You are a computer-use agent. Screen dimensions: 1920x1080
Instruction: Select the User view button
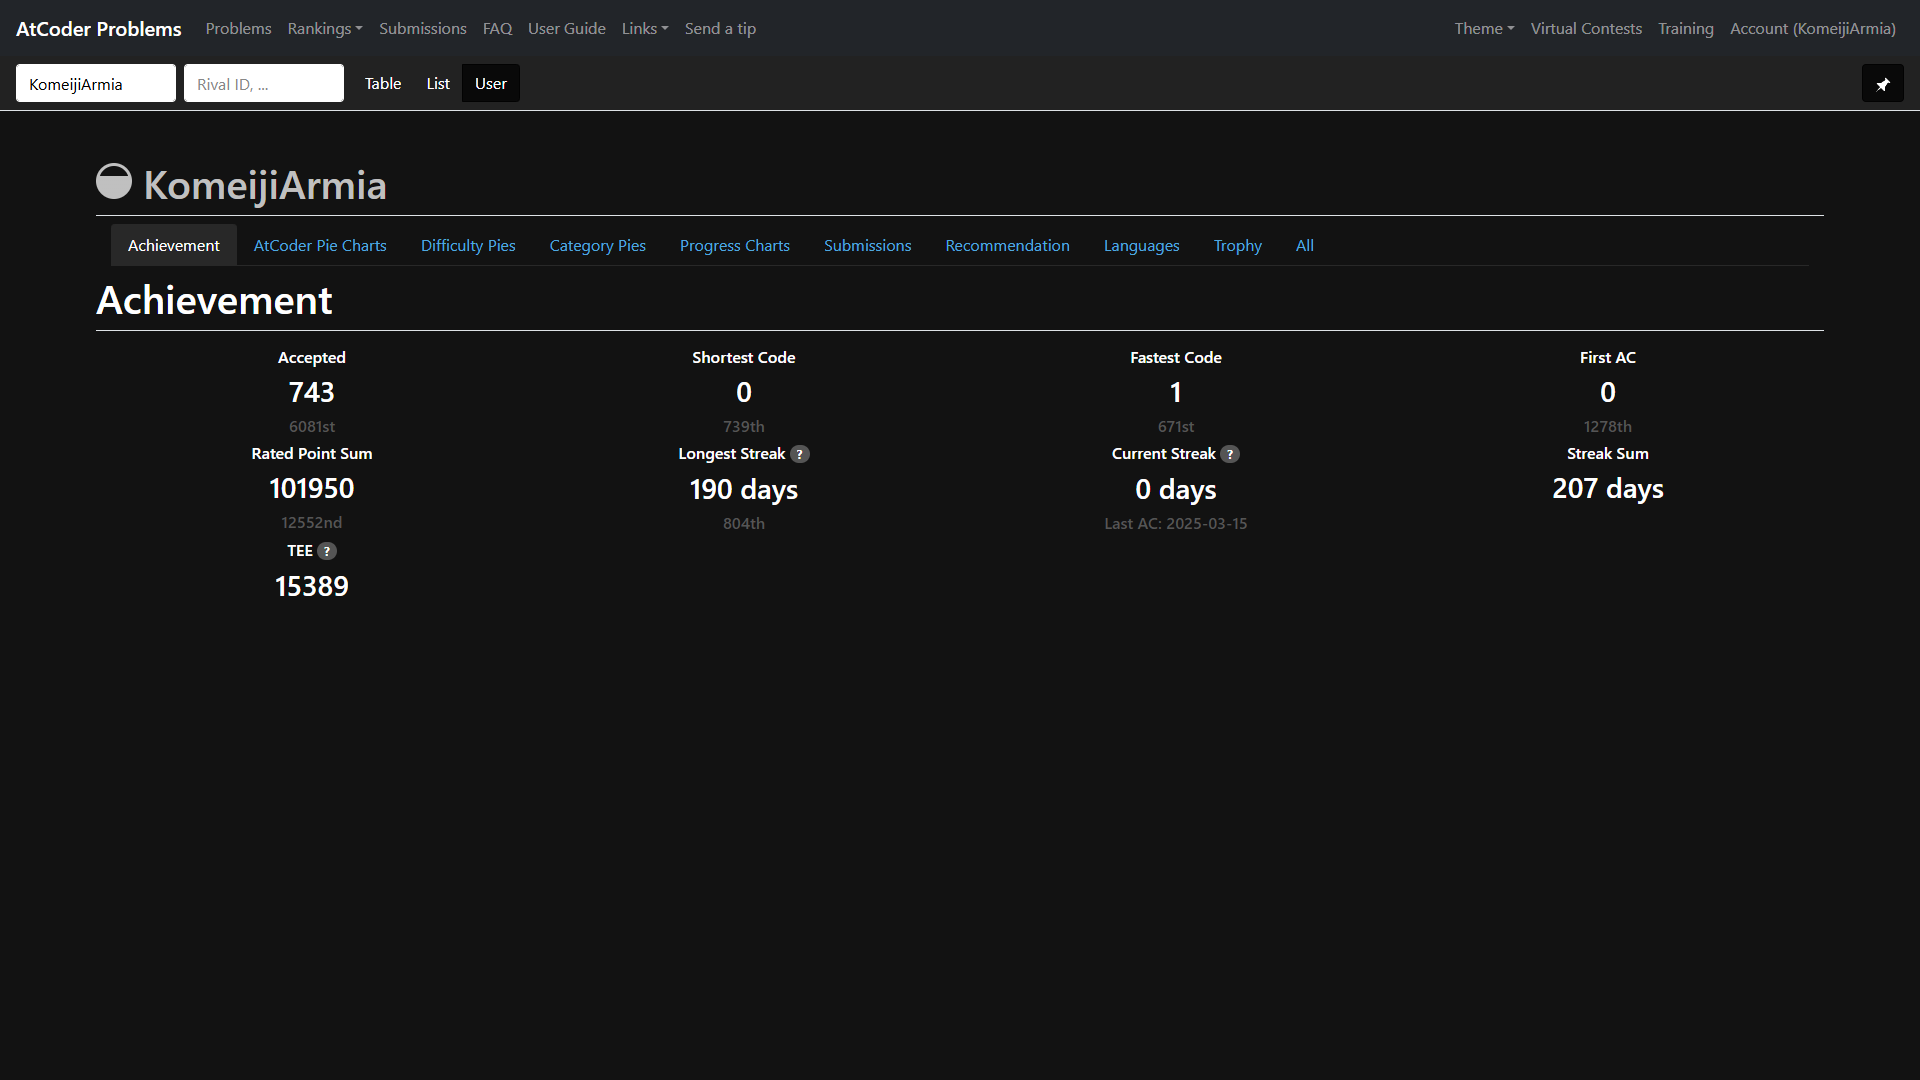(x=490, y=84)
